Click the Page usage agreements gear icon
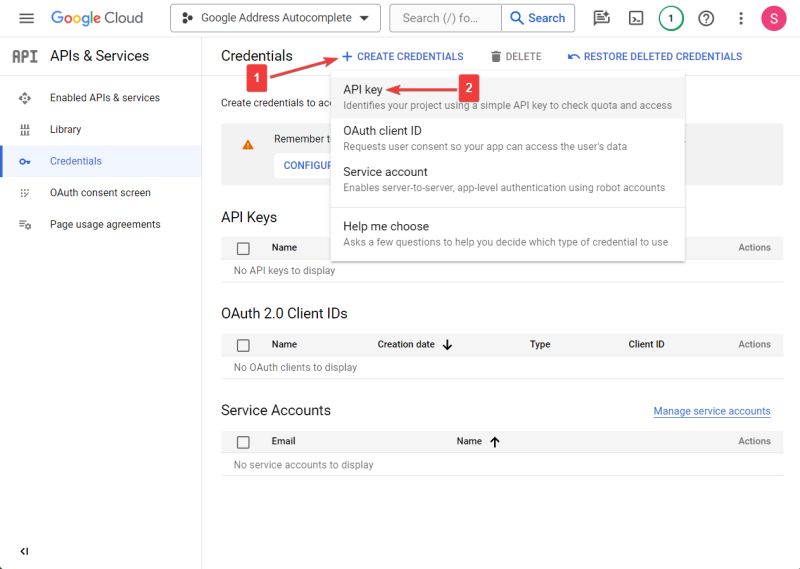This screenshot has height=569, width=800. (24, 225)
